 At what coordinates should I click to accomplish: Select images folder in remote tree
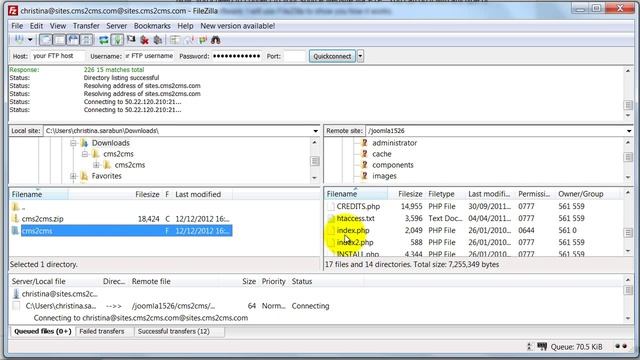(x=384, y=176)
